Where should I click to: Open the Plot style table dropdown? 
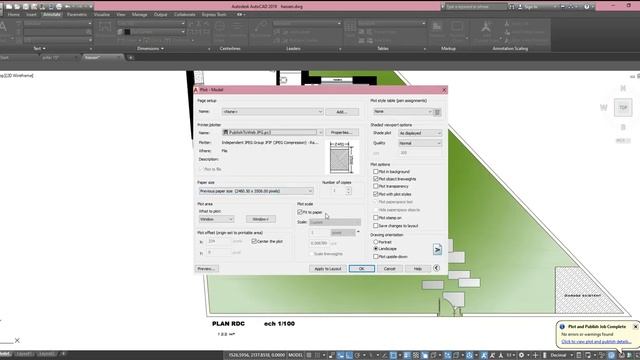[402, 111]
